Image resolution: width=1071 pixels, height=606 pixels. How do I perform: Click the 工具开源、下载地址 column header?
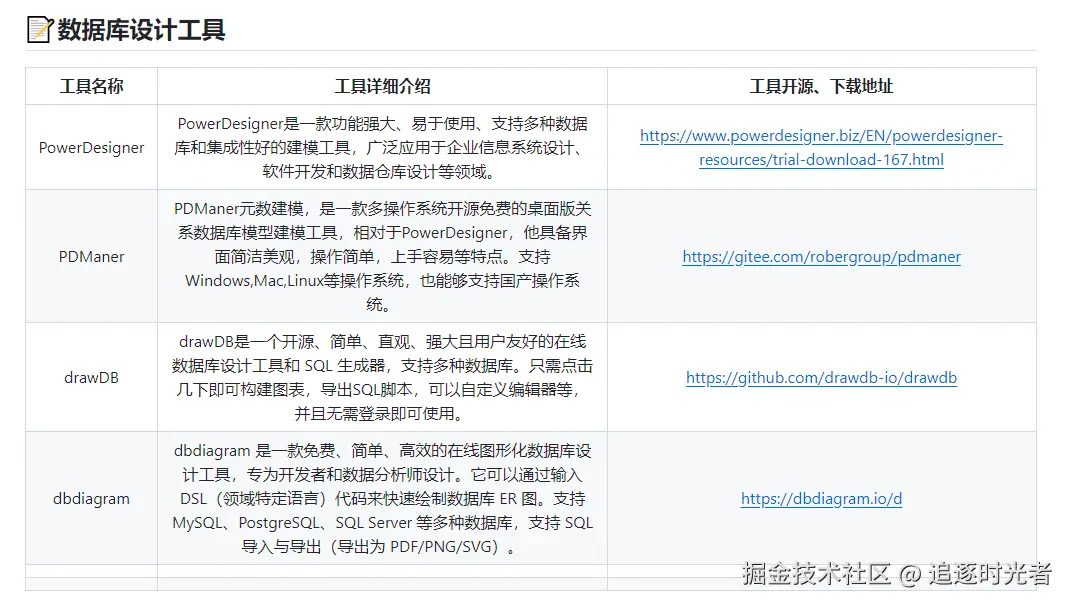(x=821, y=86)
